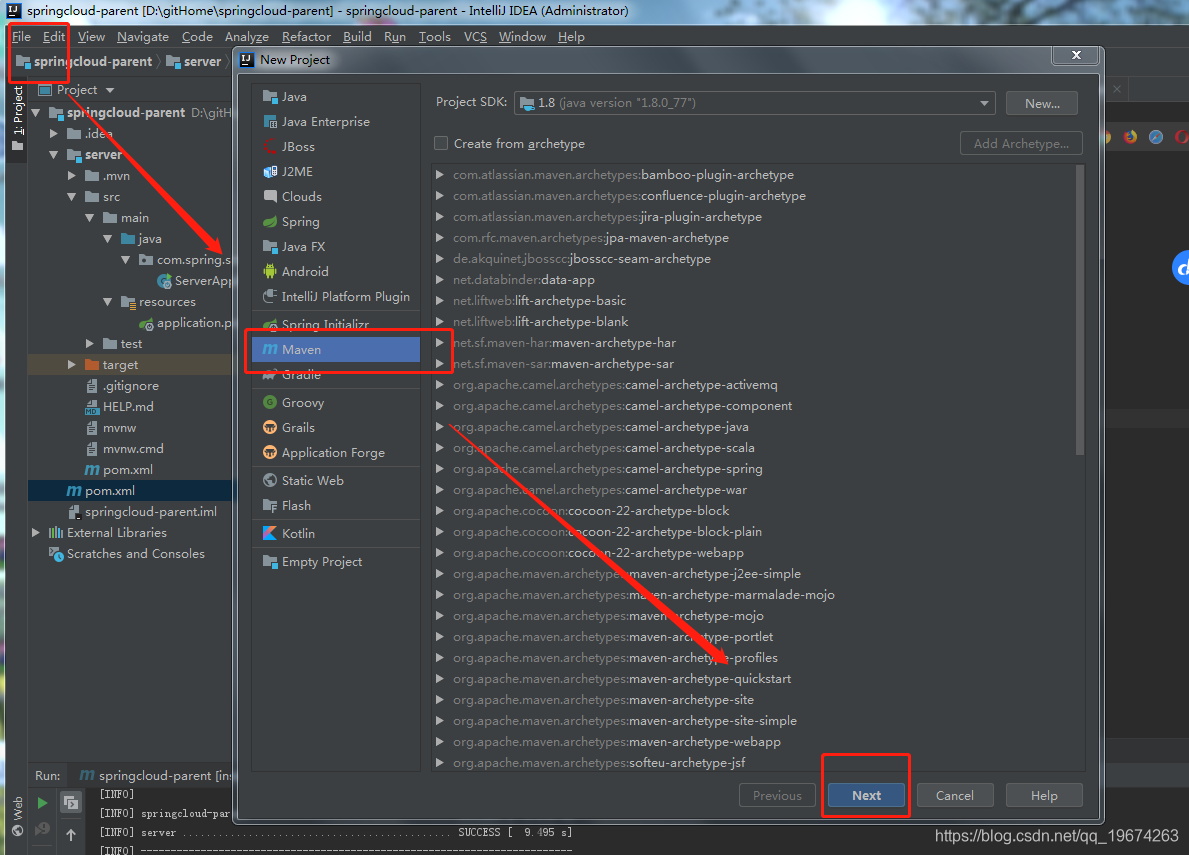This screenshot has width=1189, height=855.
Task: Expand camel-archetype-spring entry
Action: (440, 468)
